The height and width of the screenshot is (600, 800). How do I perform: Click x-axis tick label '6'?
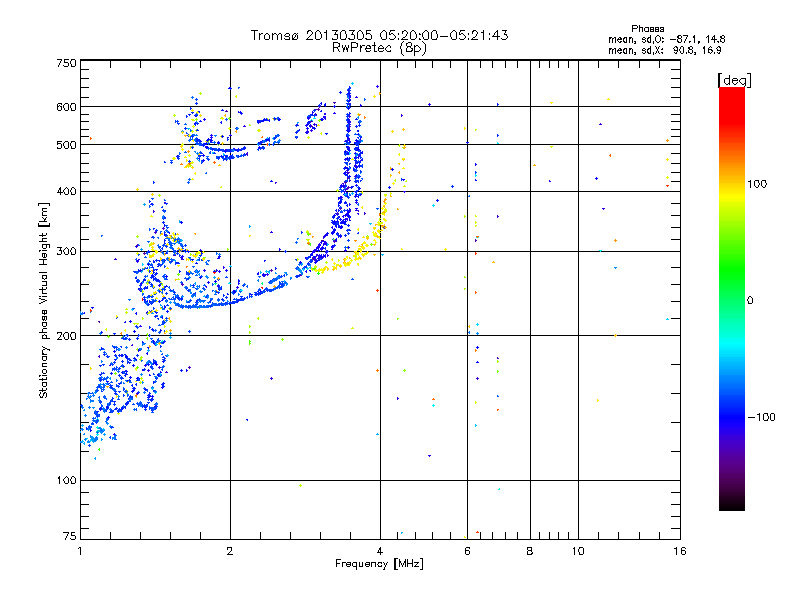point(467,551)
